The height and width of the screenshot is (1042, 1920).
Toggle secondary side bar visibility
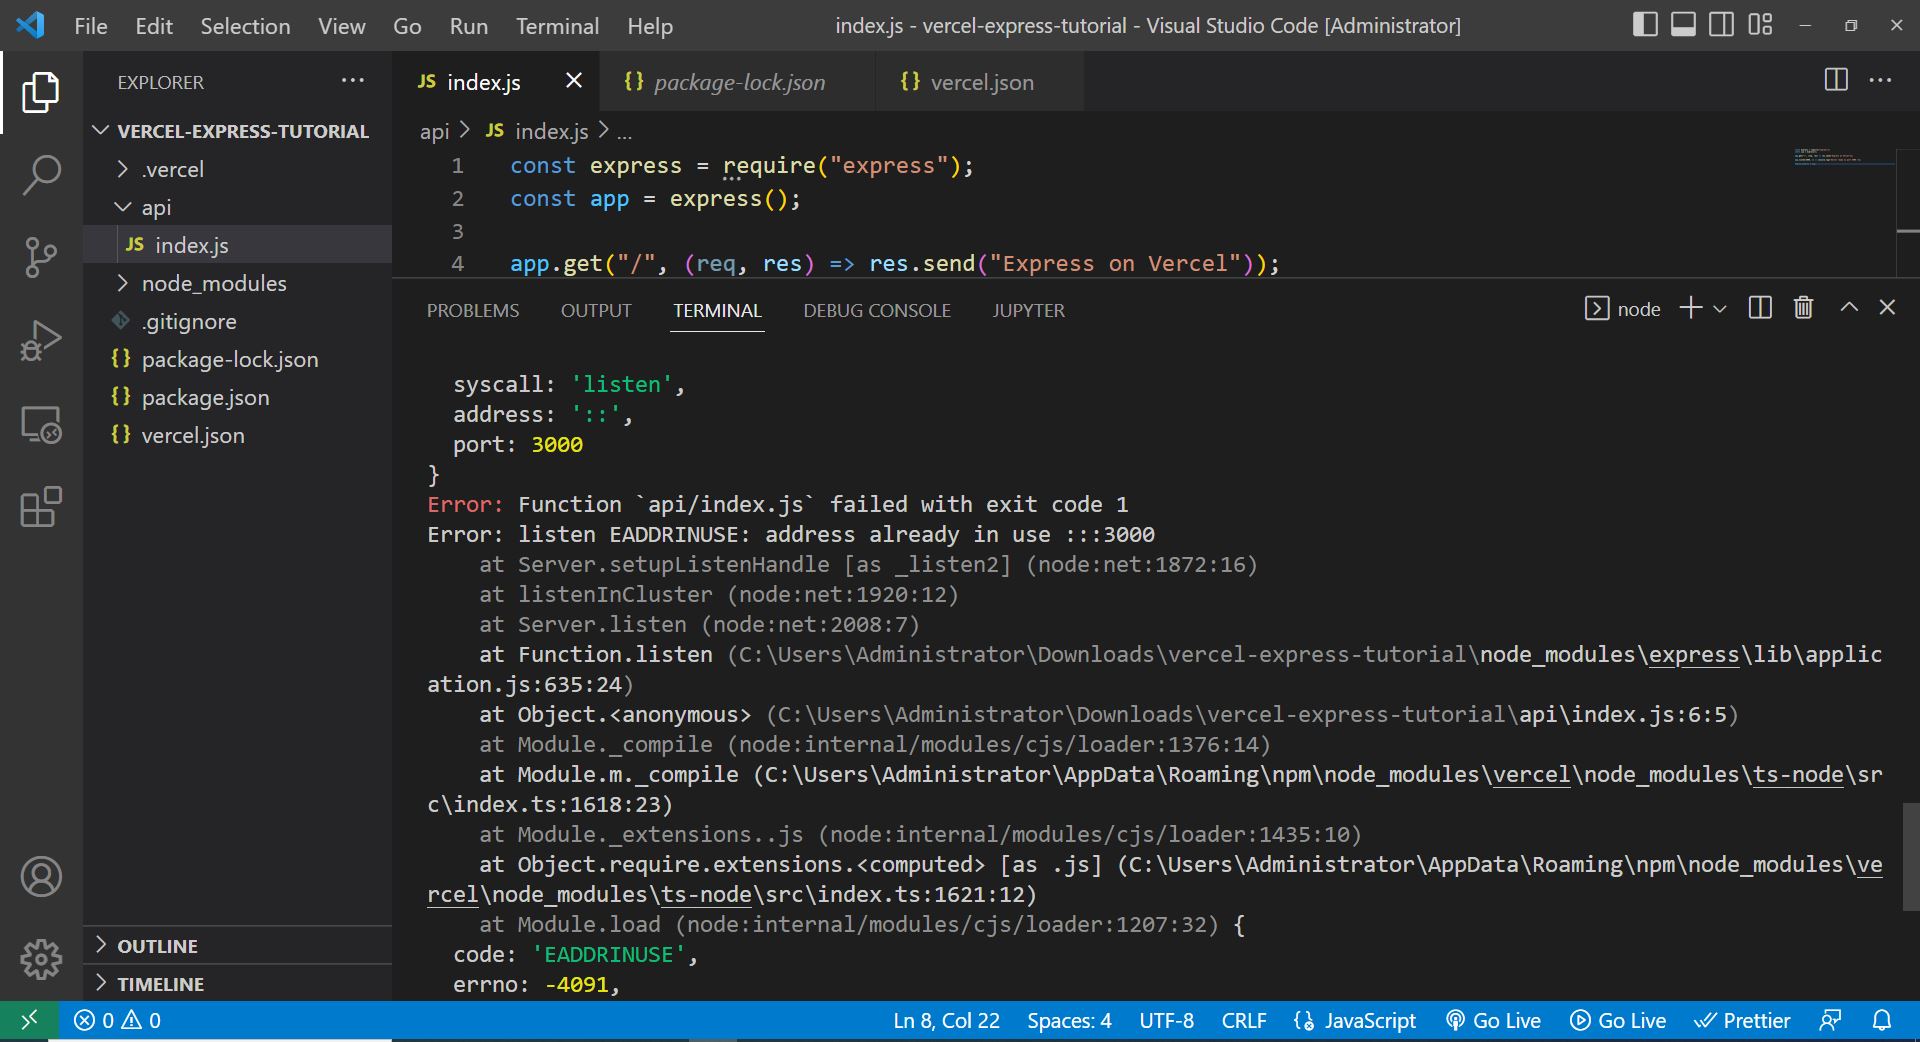[1721, 25]
